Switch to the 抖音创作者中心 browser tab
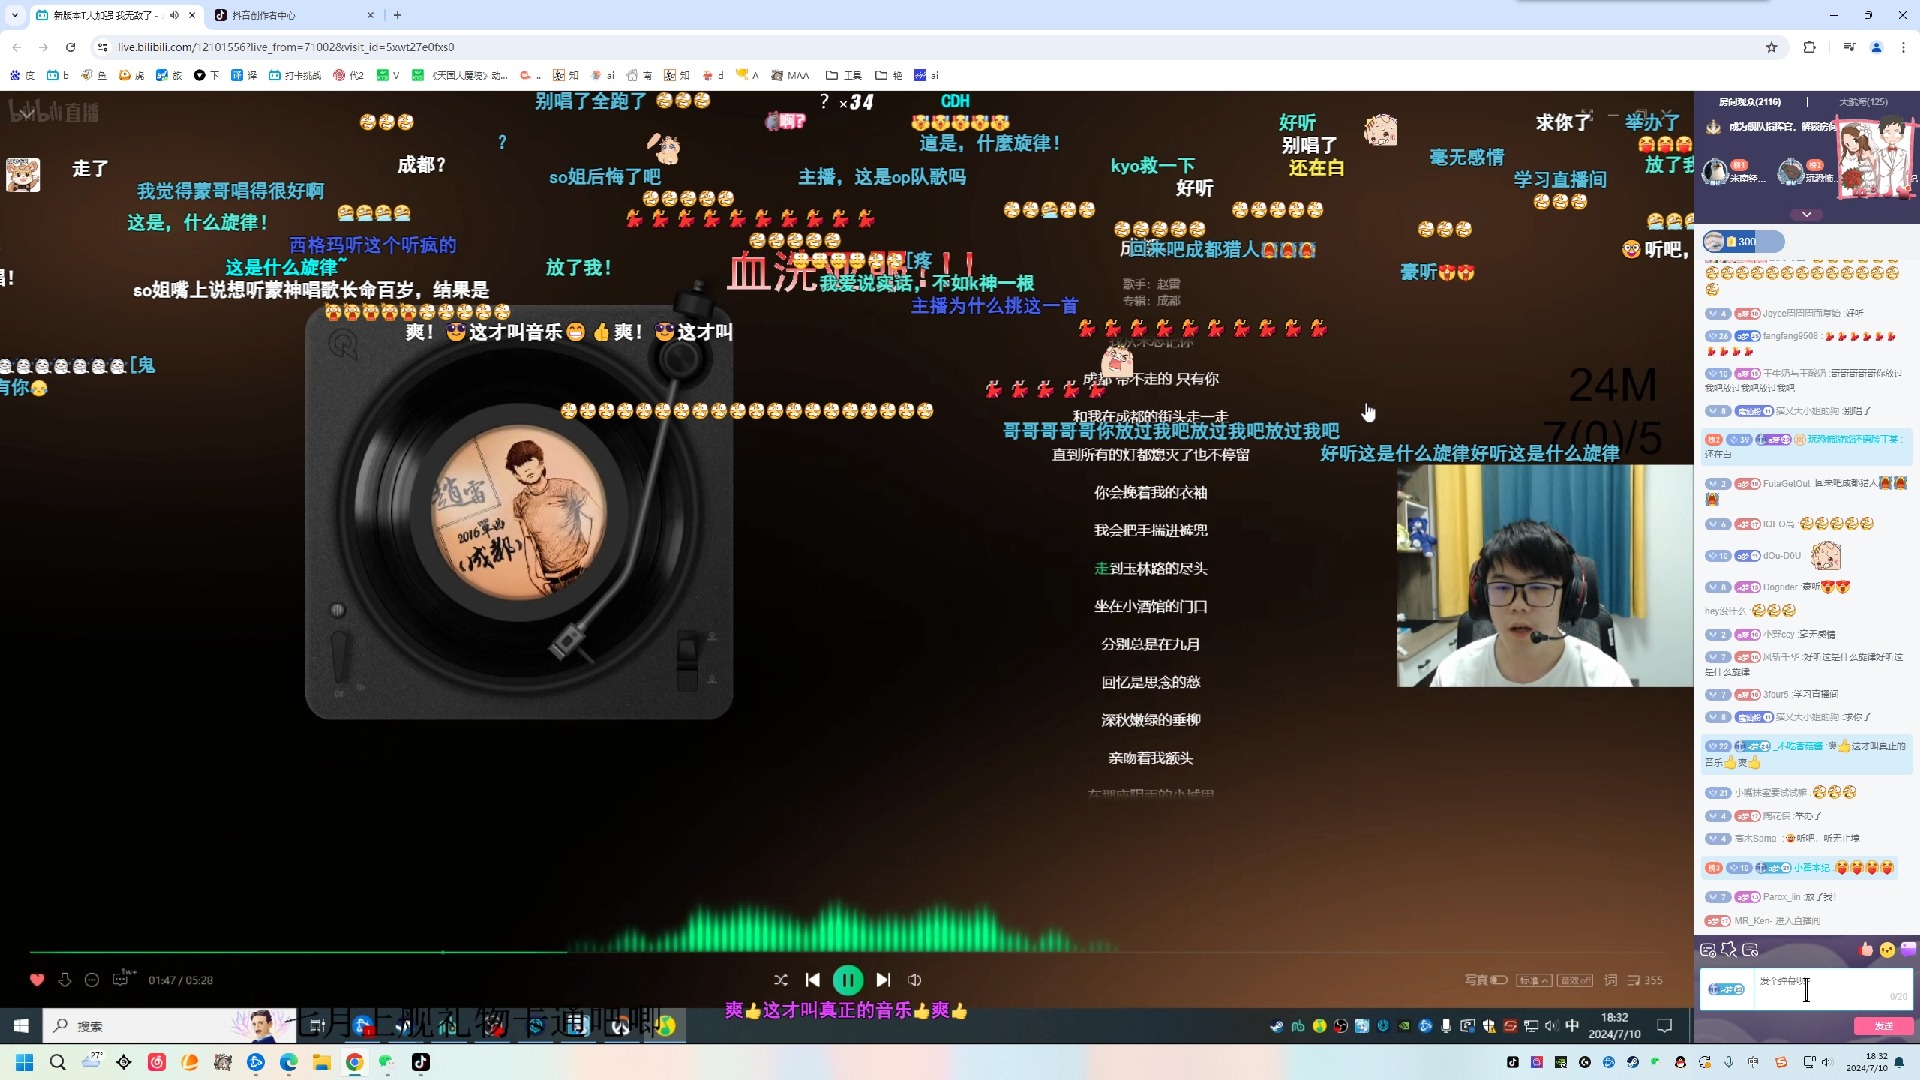Viewport: 1920px width, 1080px height. pos(292,15)
